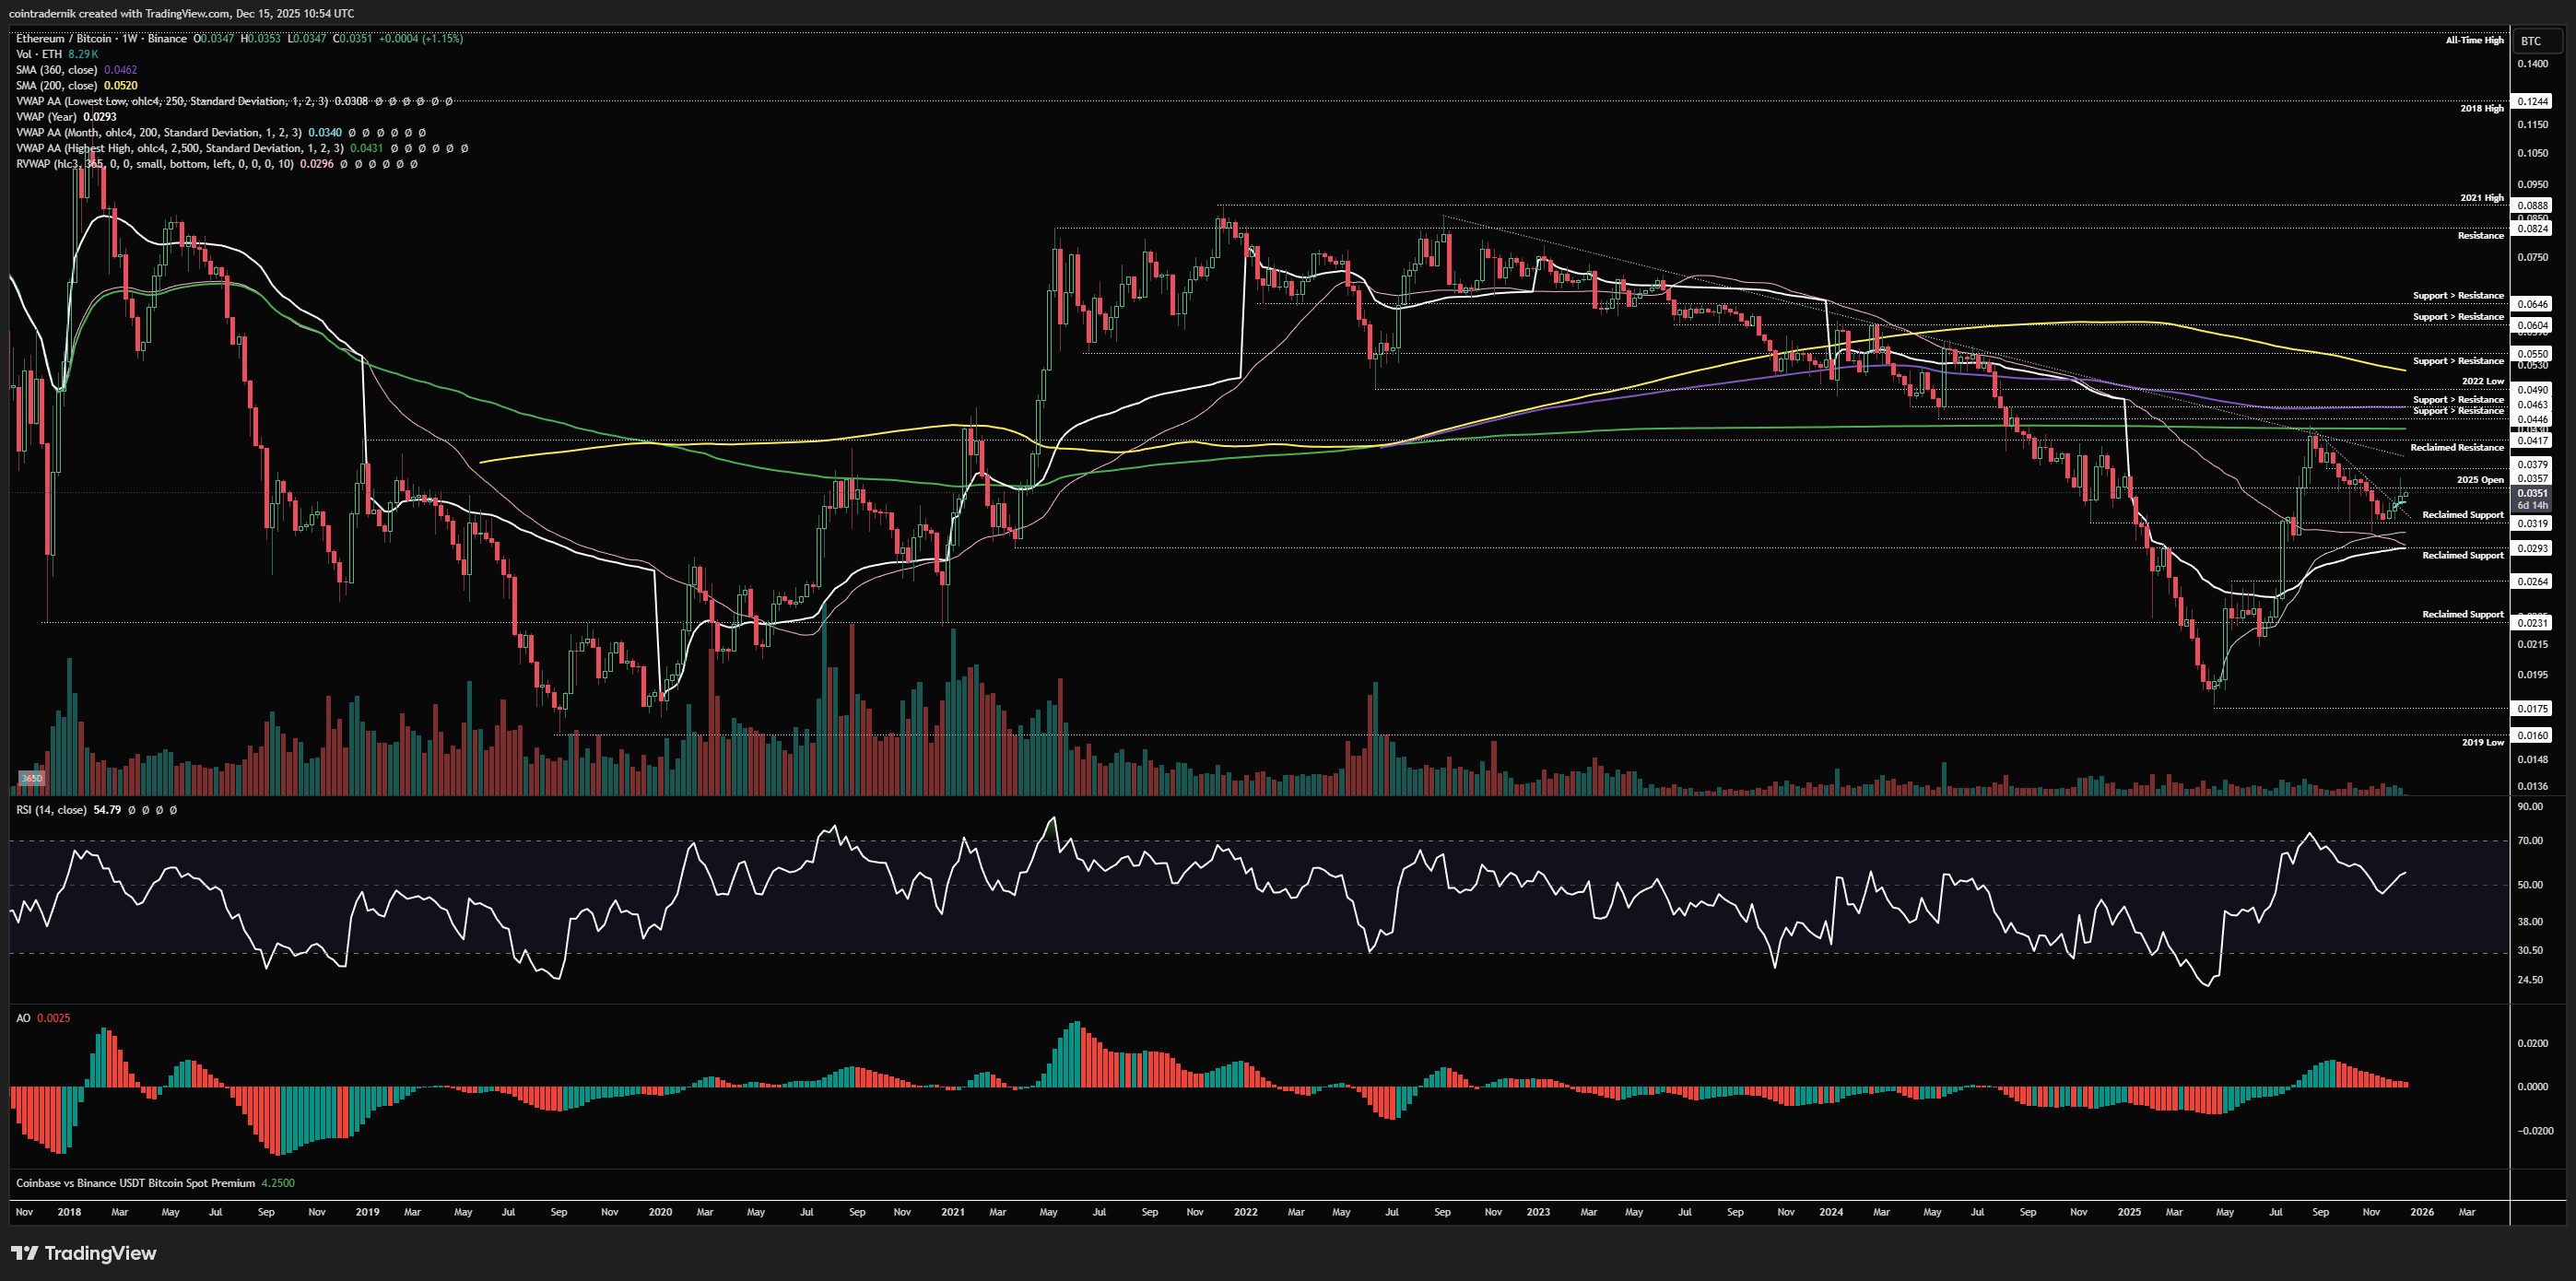Click the yellow 0.0520 SMA value
The image size is (2576, 1281).
(x=121, y=86)
